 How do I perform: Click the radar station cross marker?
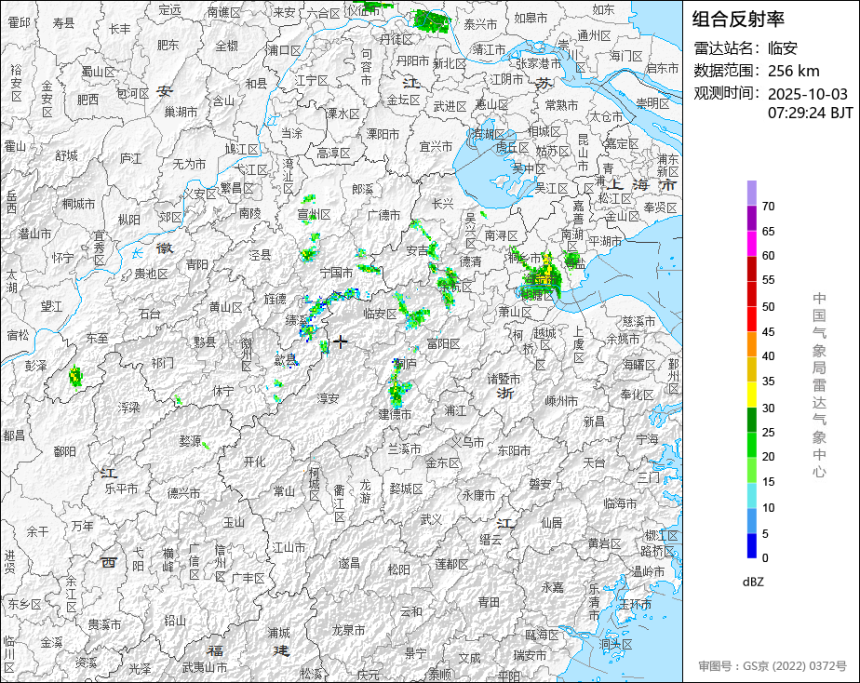pyautogui.click(x=341, y=341)
